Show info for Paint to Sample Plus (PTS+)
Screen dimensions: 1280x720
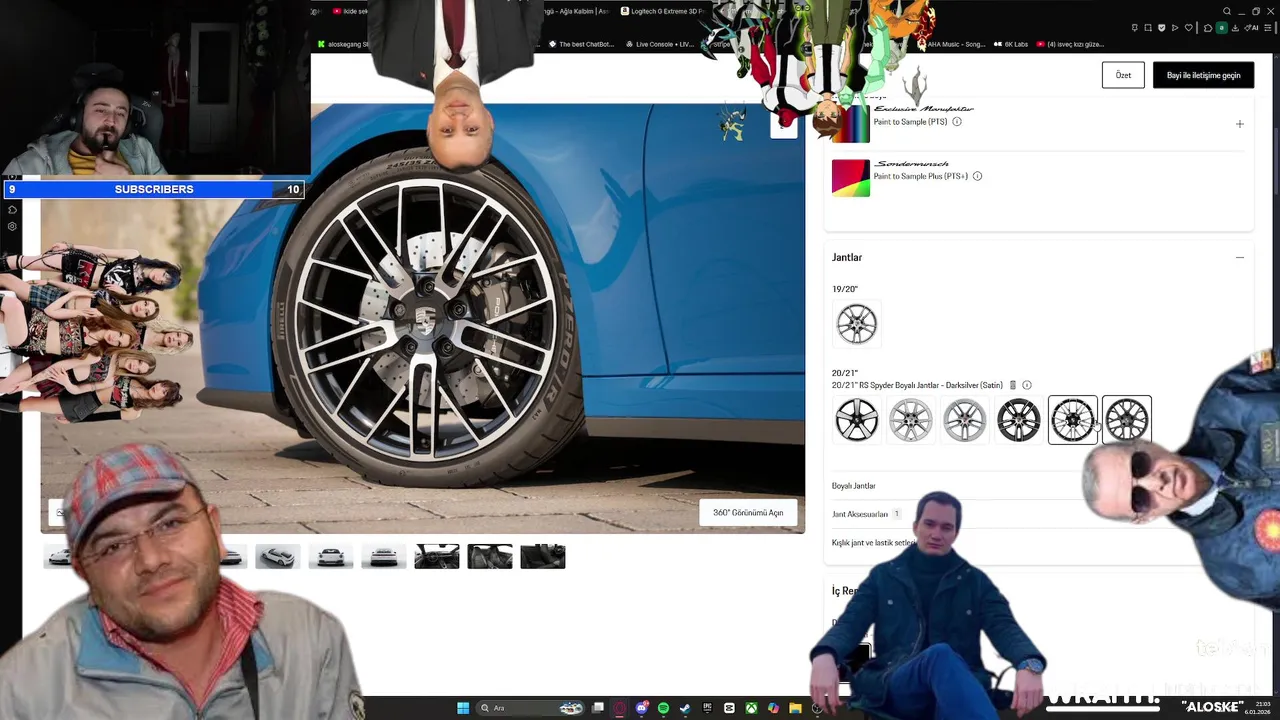[x=977, y=176]
